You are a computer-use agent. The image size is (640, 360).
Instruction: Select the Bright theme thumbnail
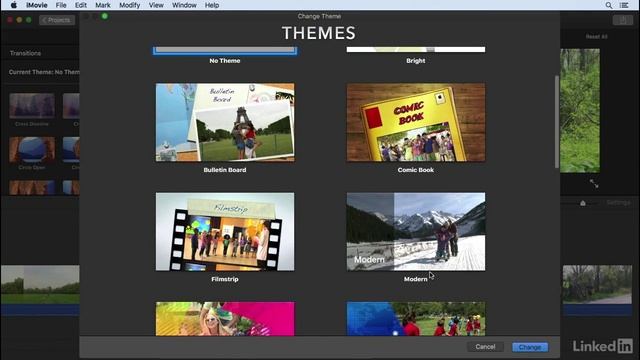[x=416, y=49]
